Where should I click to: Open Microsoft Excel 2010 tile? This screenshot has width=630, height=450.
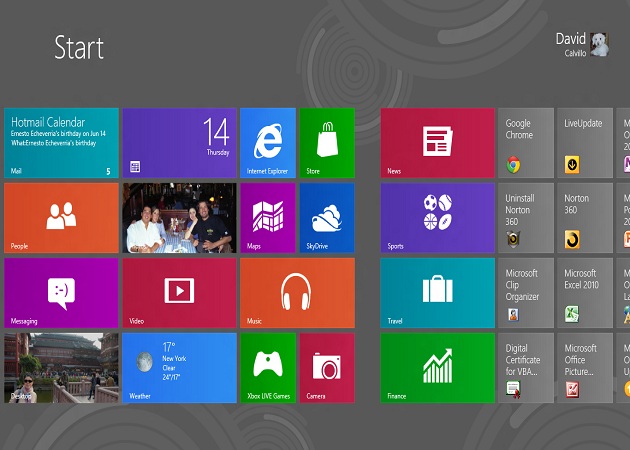tap(585, 292)
